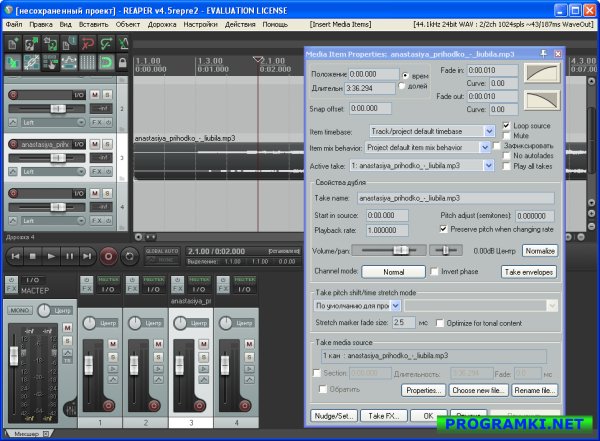
Task: Click the Take envelopes button
Action: tap(528, 272)
